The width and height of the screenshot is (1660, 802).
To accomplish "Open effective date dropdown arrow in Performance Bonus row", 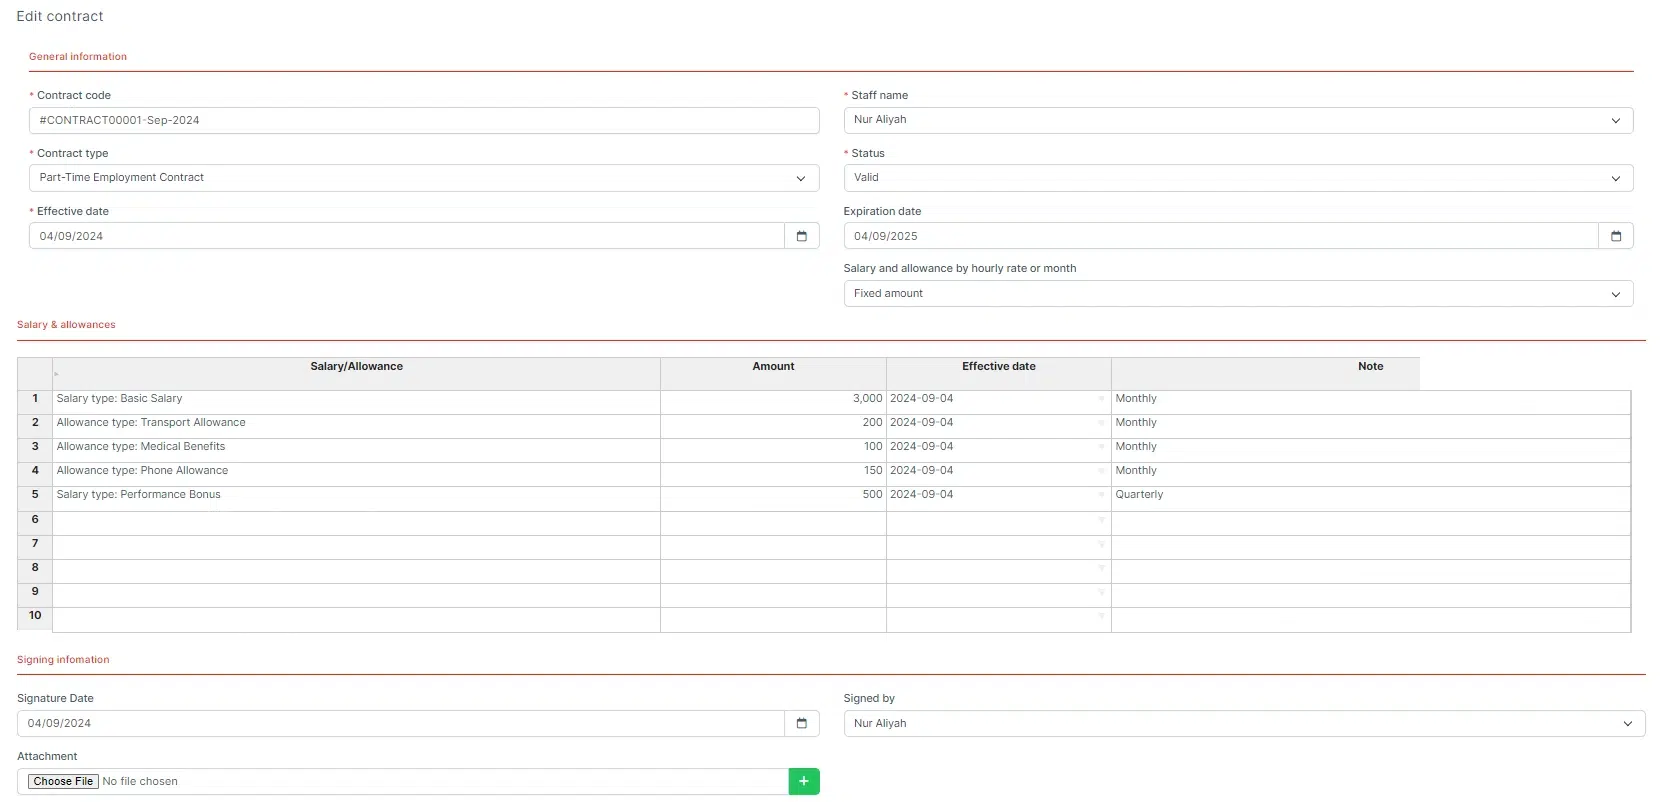I will [1102, 495].
